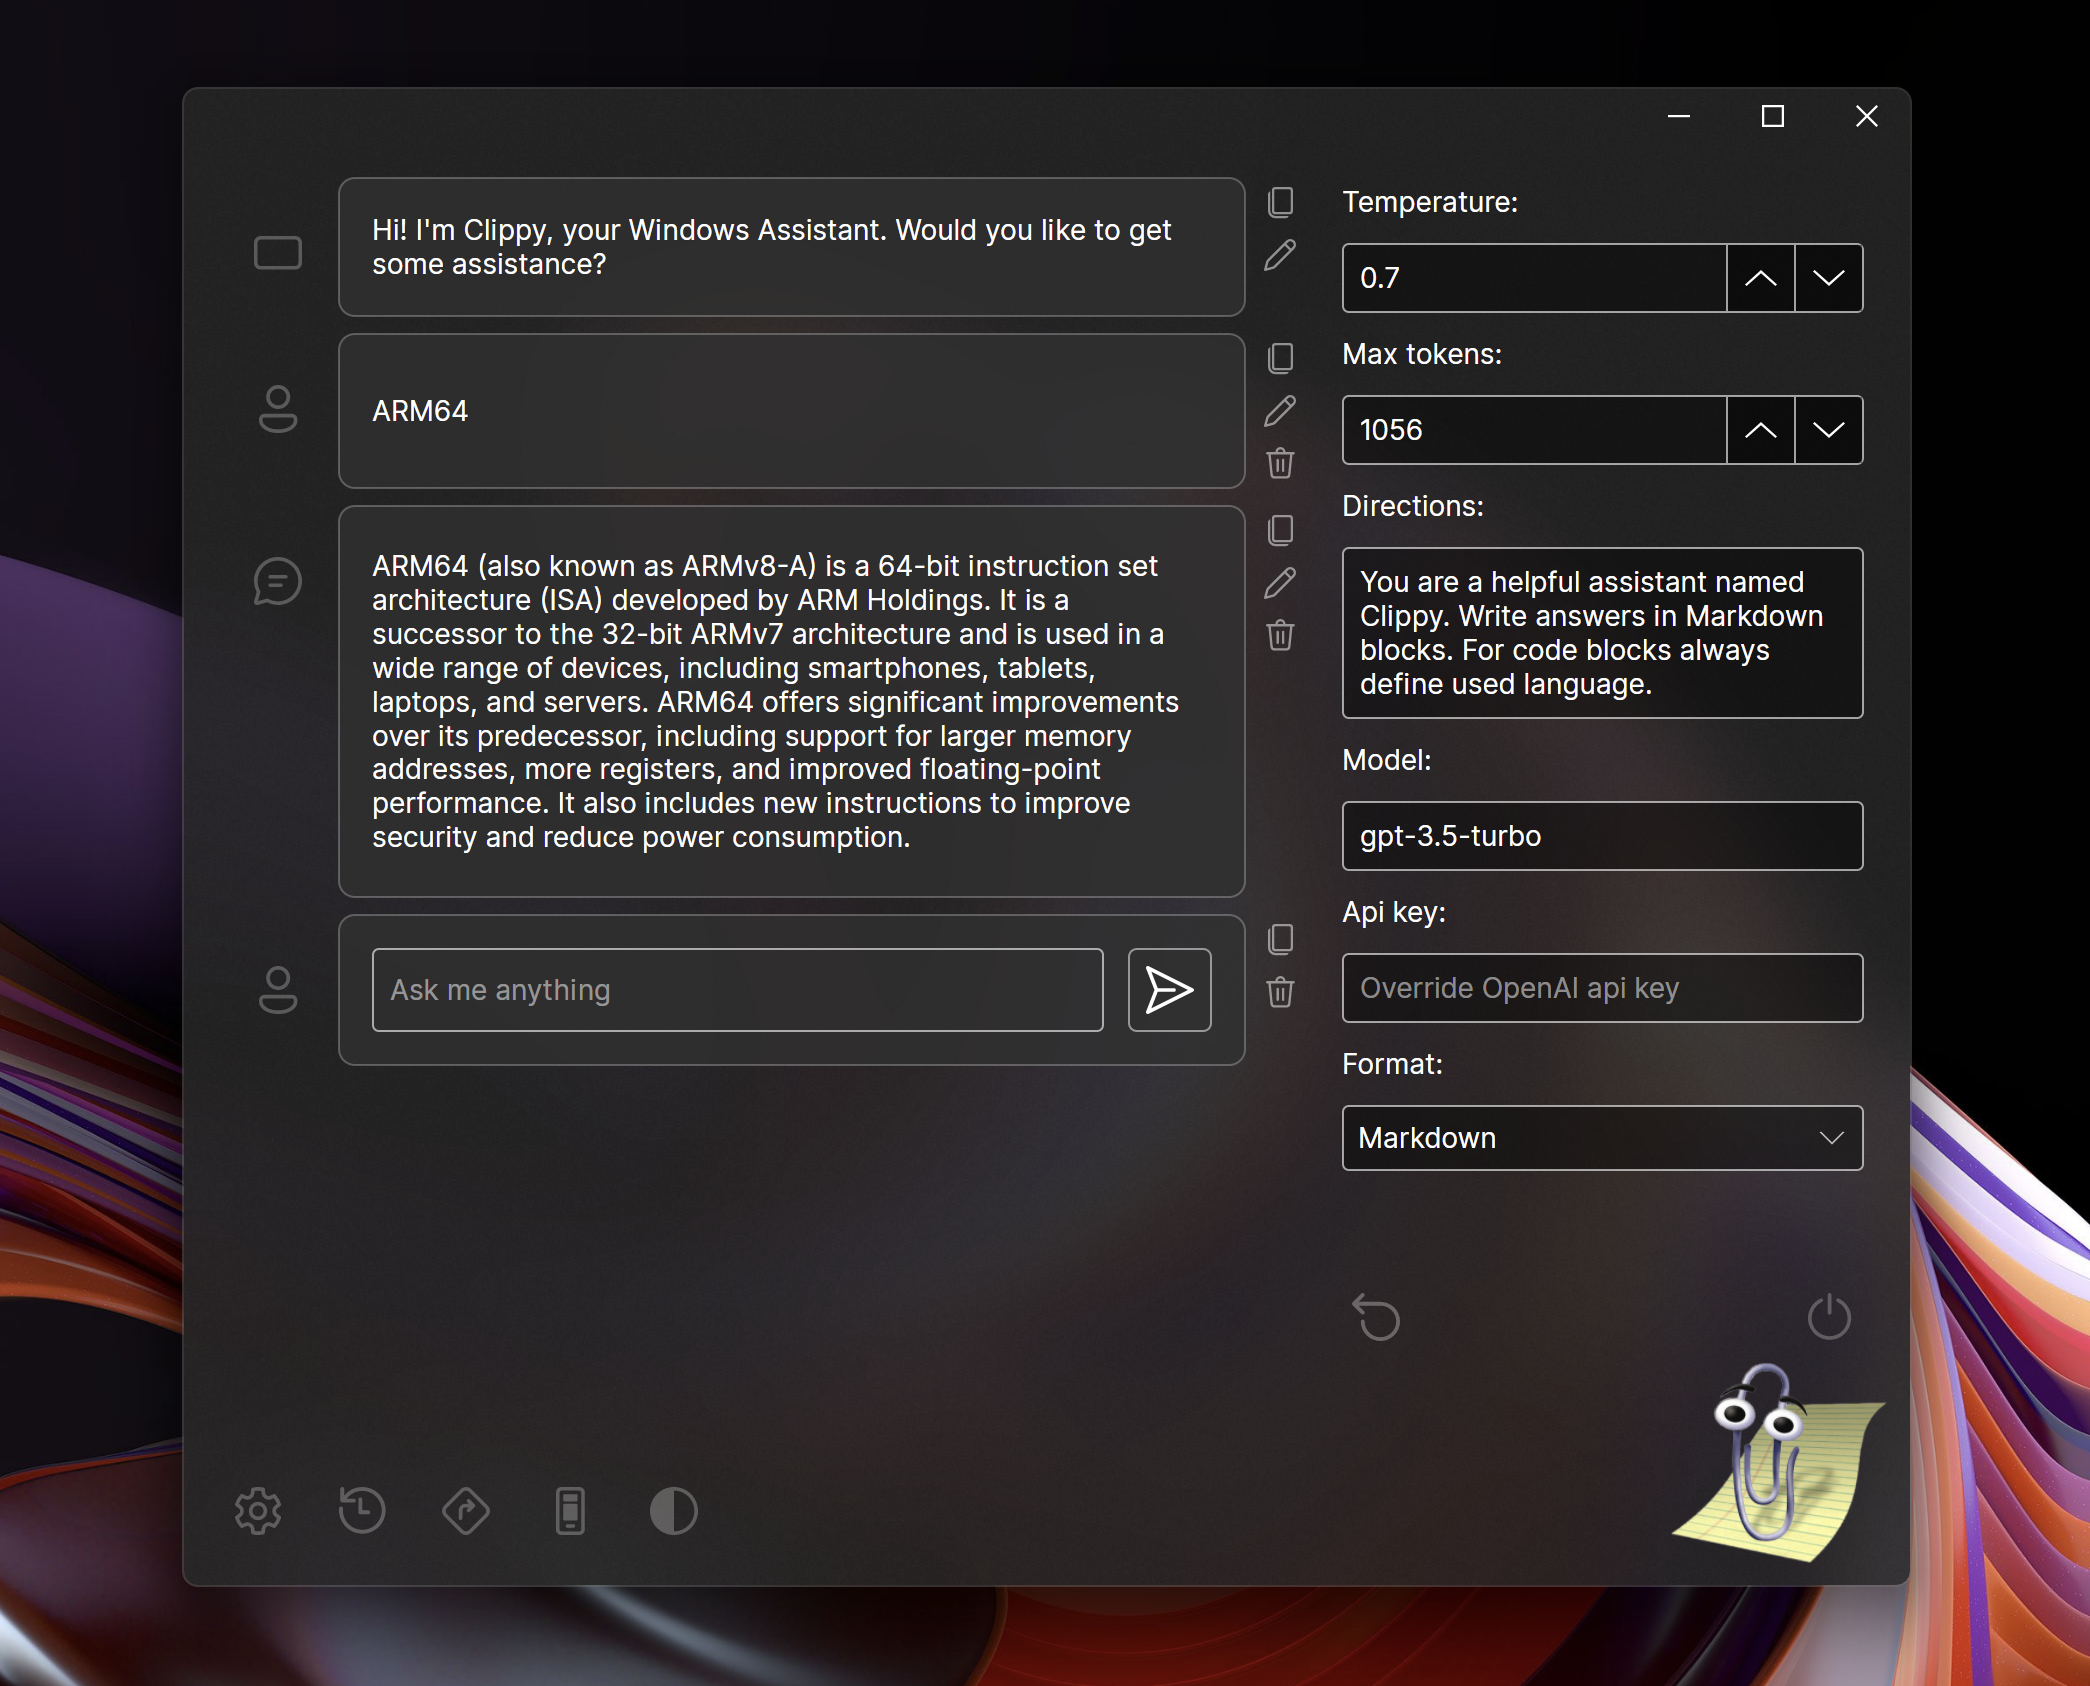
Task: Toggle dark/light theme half-circle icon
Action: click(x=674, y=1510)
